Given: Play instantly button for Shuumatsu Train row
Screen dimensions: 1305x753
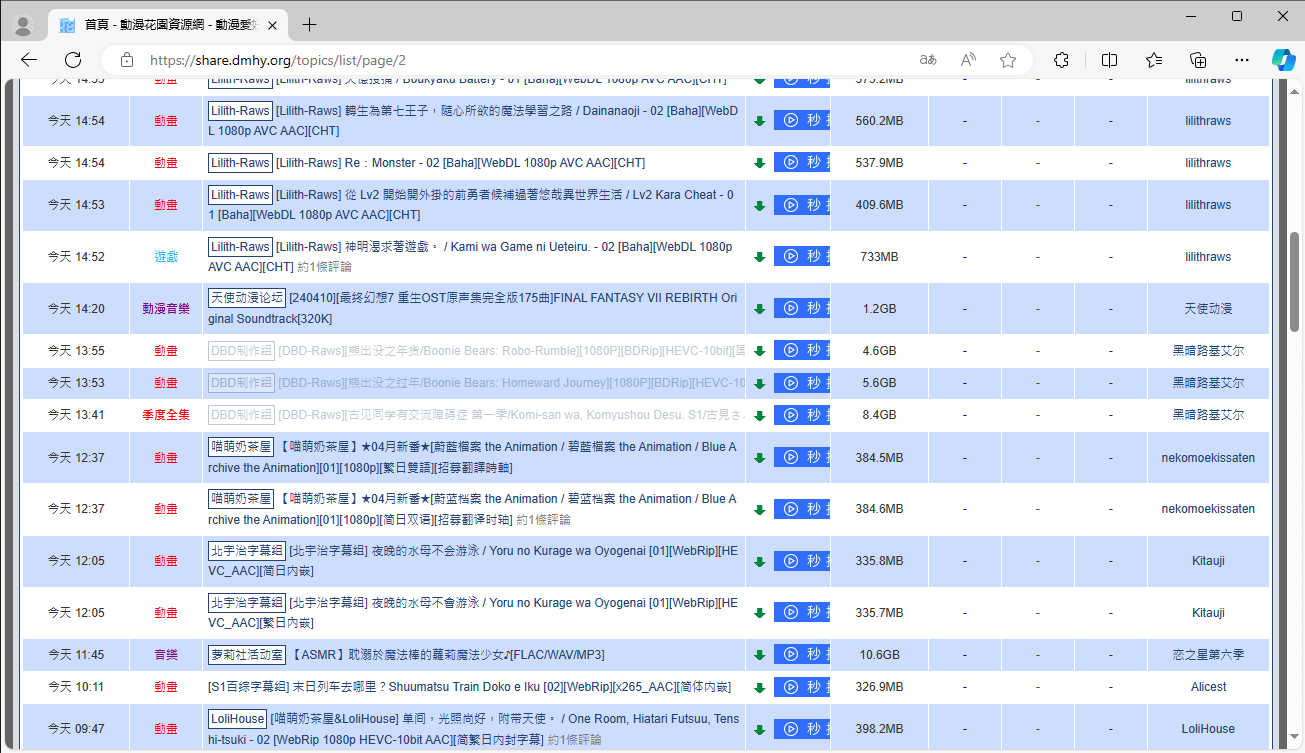Looking at the screenshot, I should pyautogui.click(x=802, y=686).
